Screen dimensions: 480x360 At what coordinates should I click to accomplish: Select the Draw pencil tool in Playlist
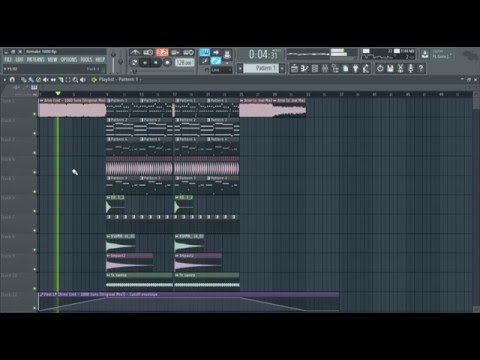(x=23, y=80)
